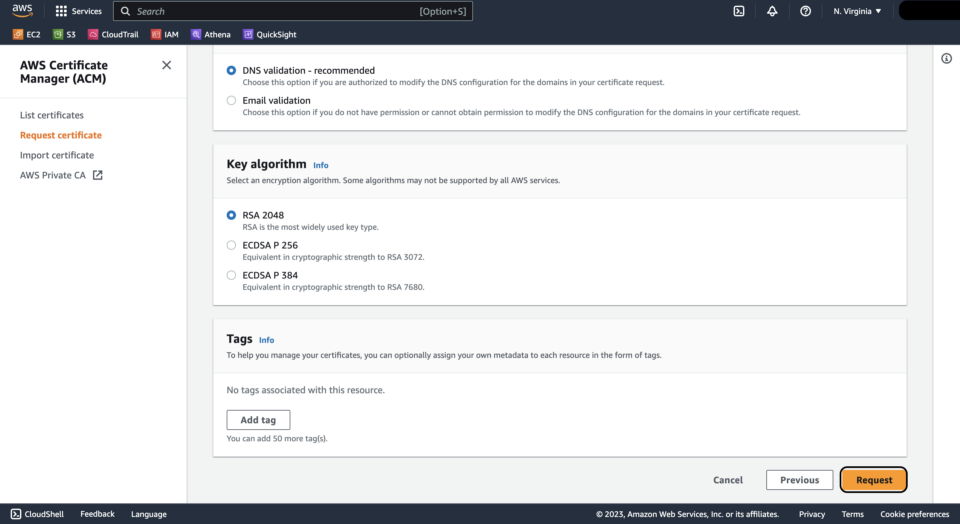Choose ECDSA P 256 key algorithm
The height and width of the screenshot is (524, 960).
pos(232,245)
